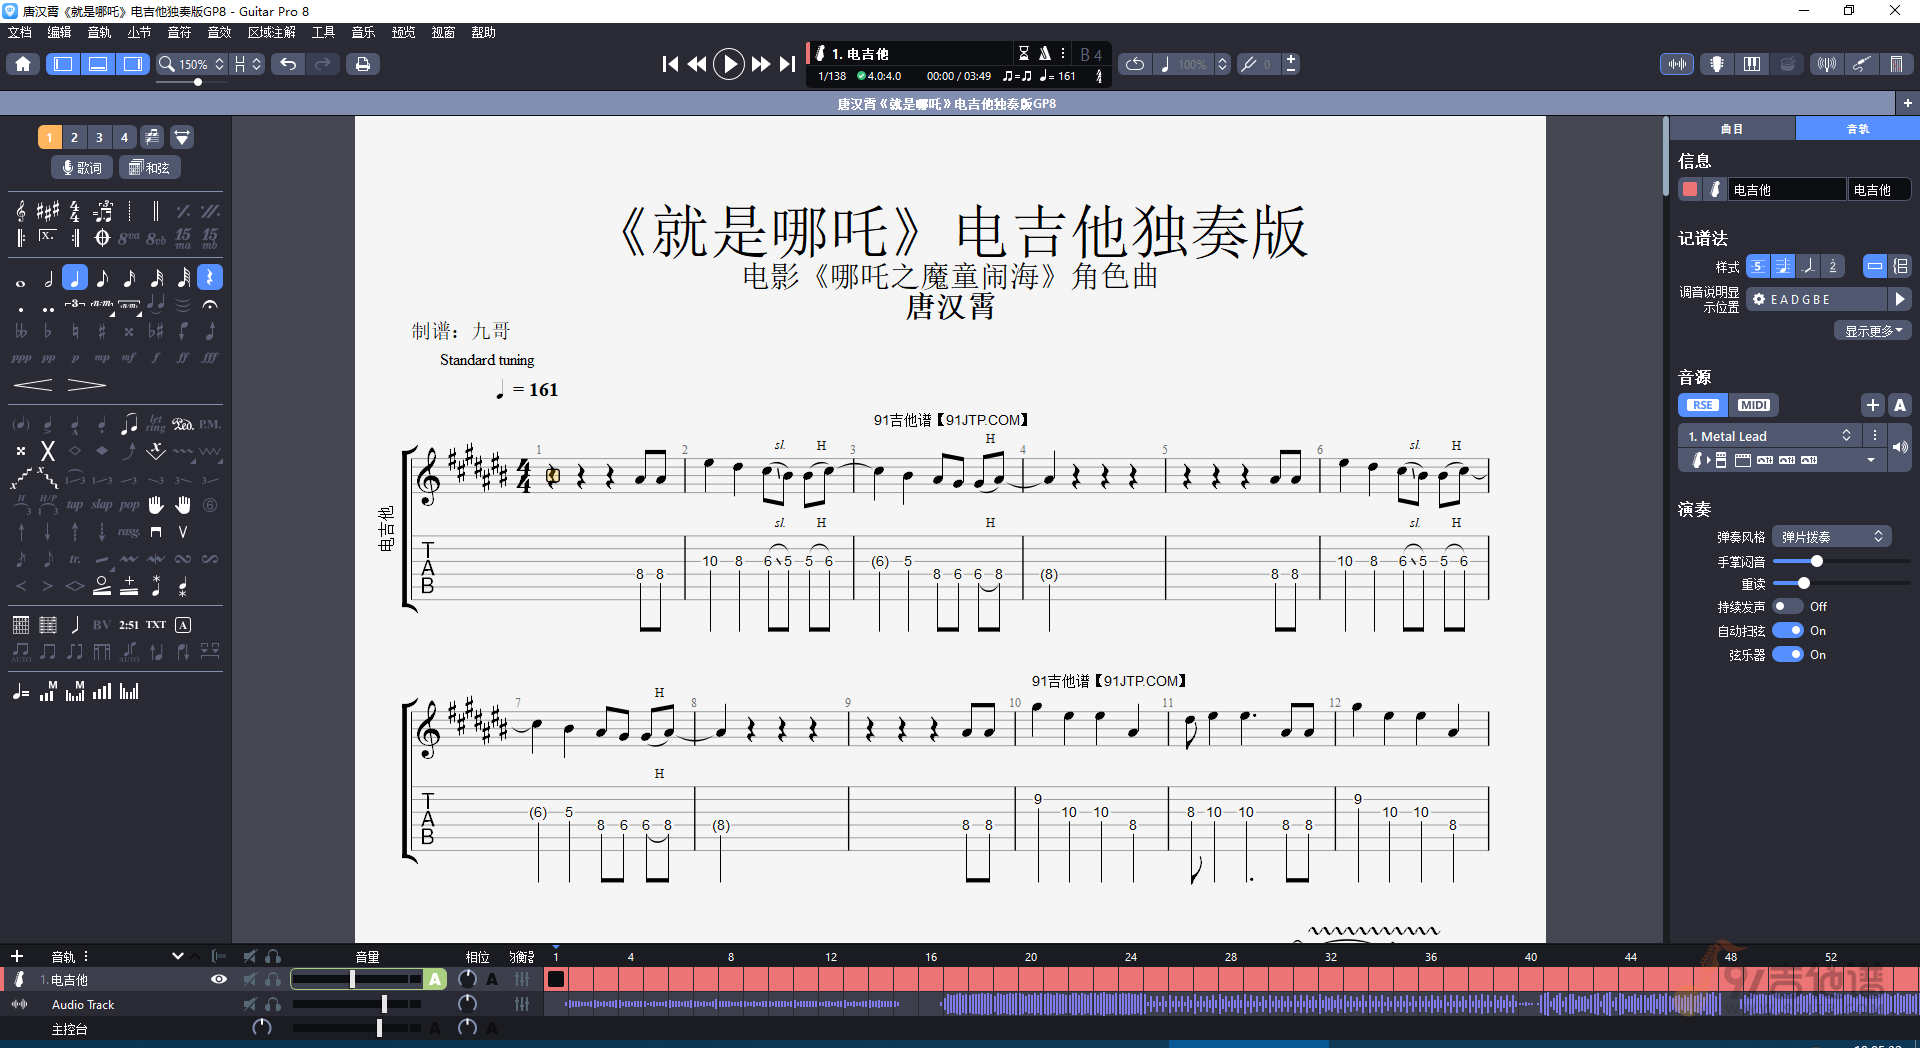Select the quarter note duration in palette
This screenshot has width=1920, height=1048.
[x=75, y=278]
